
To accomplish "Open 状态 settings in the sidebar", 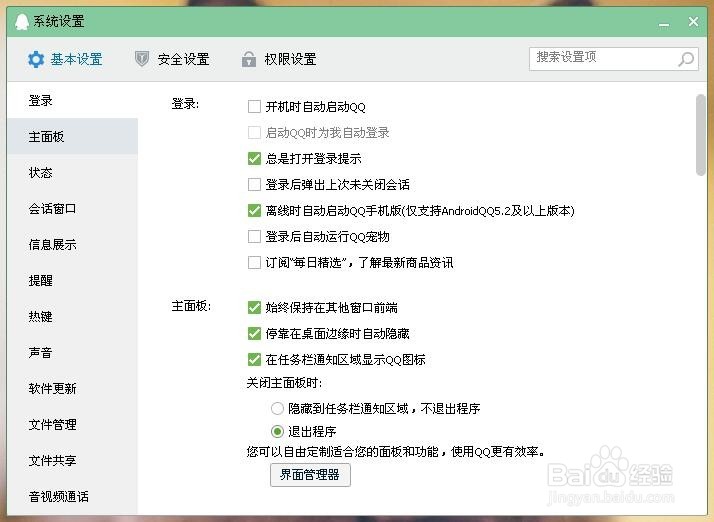I will [72, 172].
